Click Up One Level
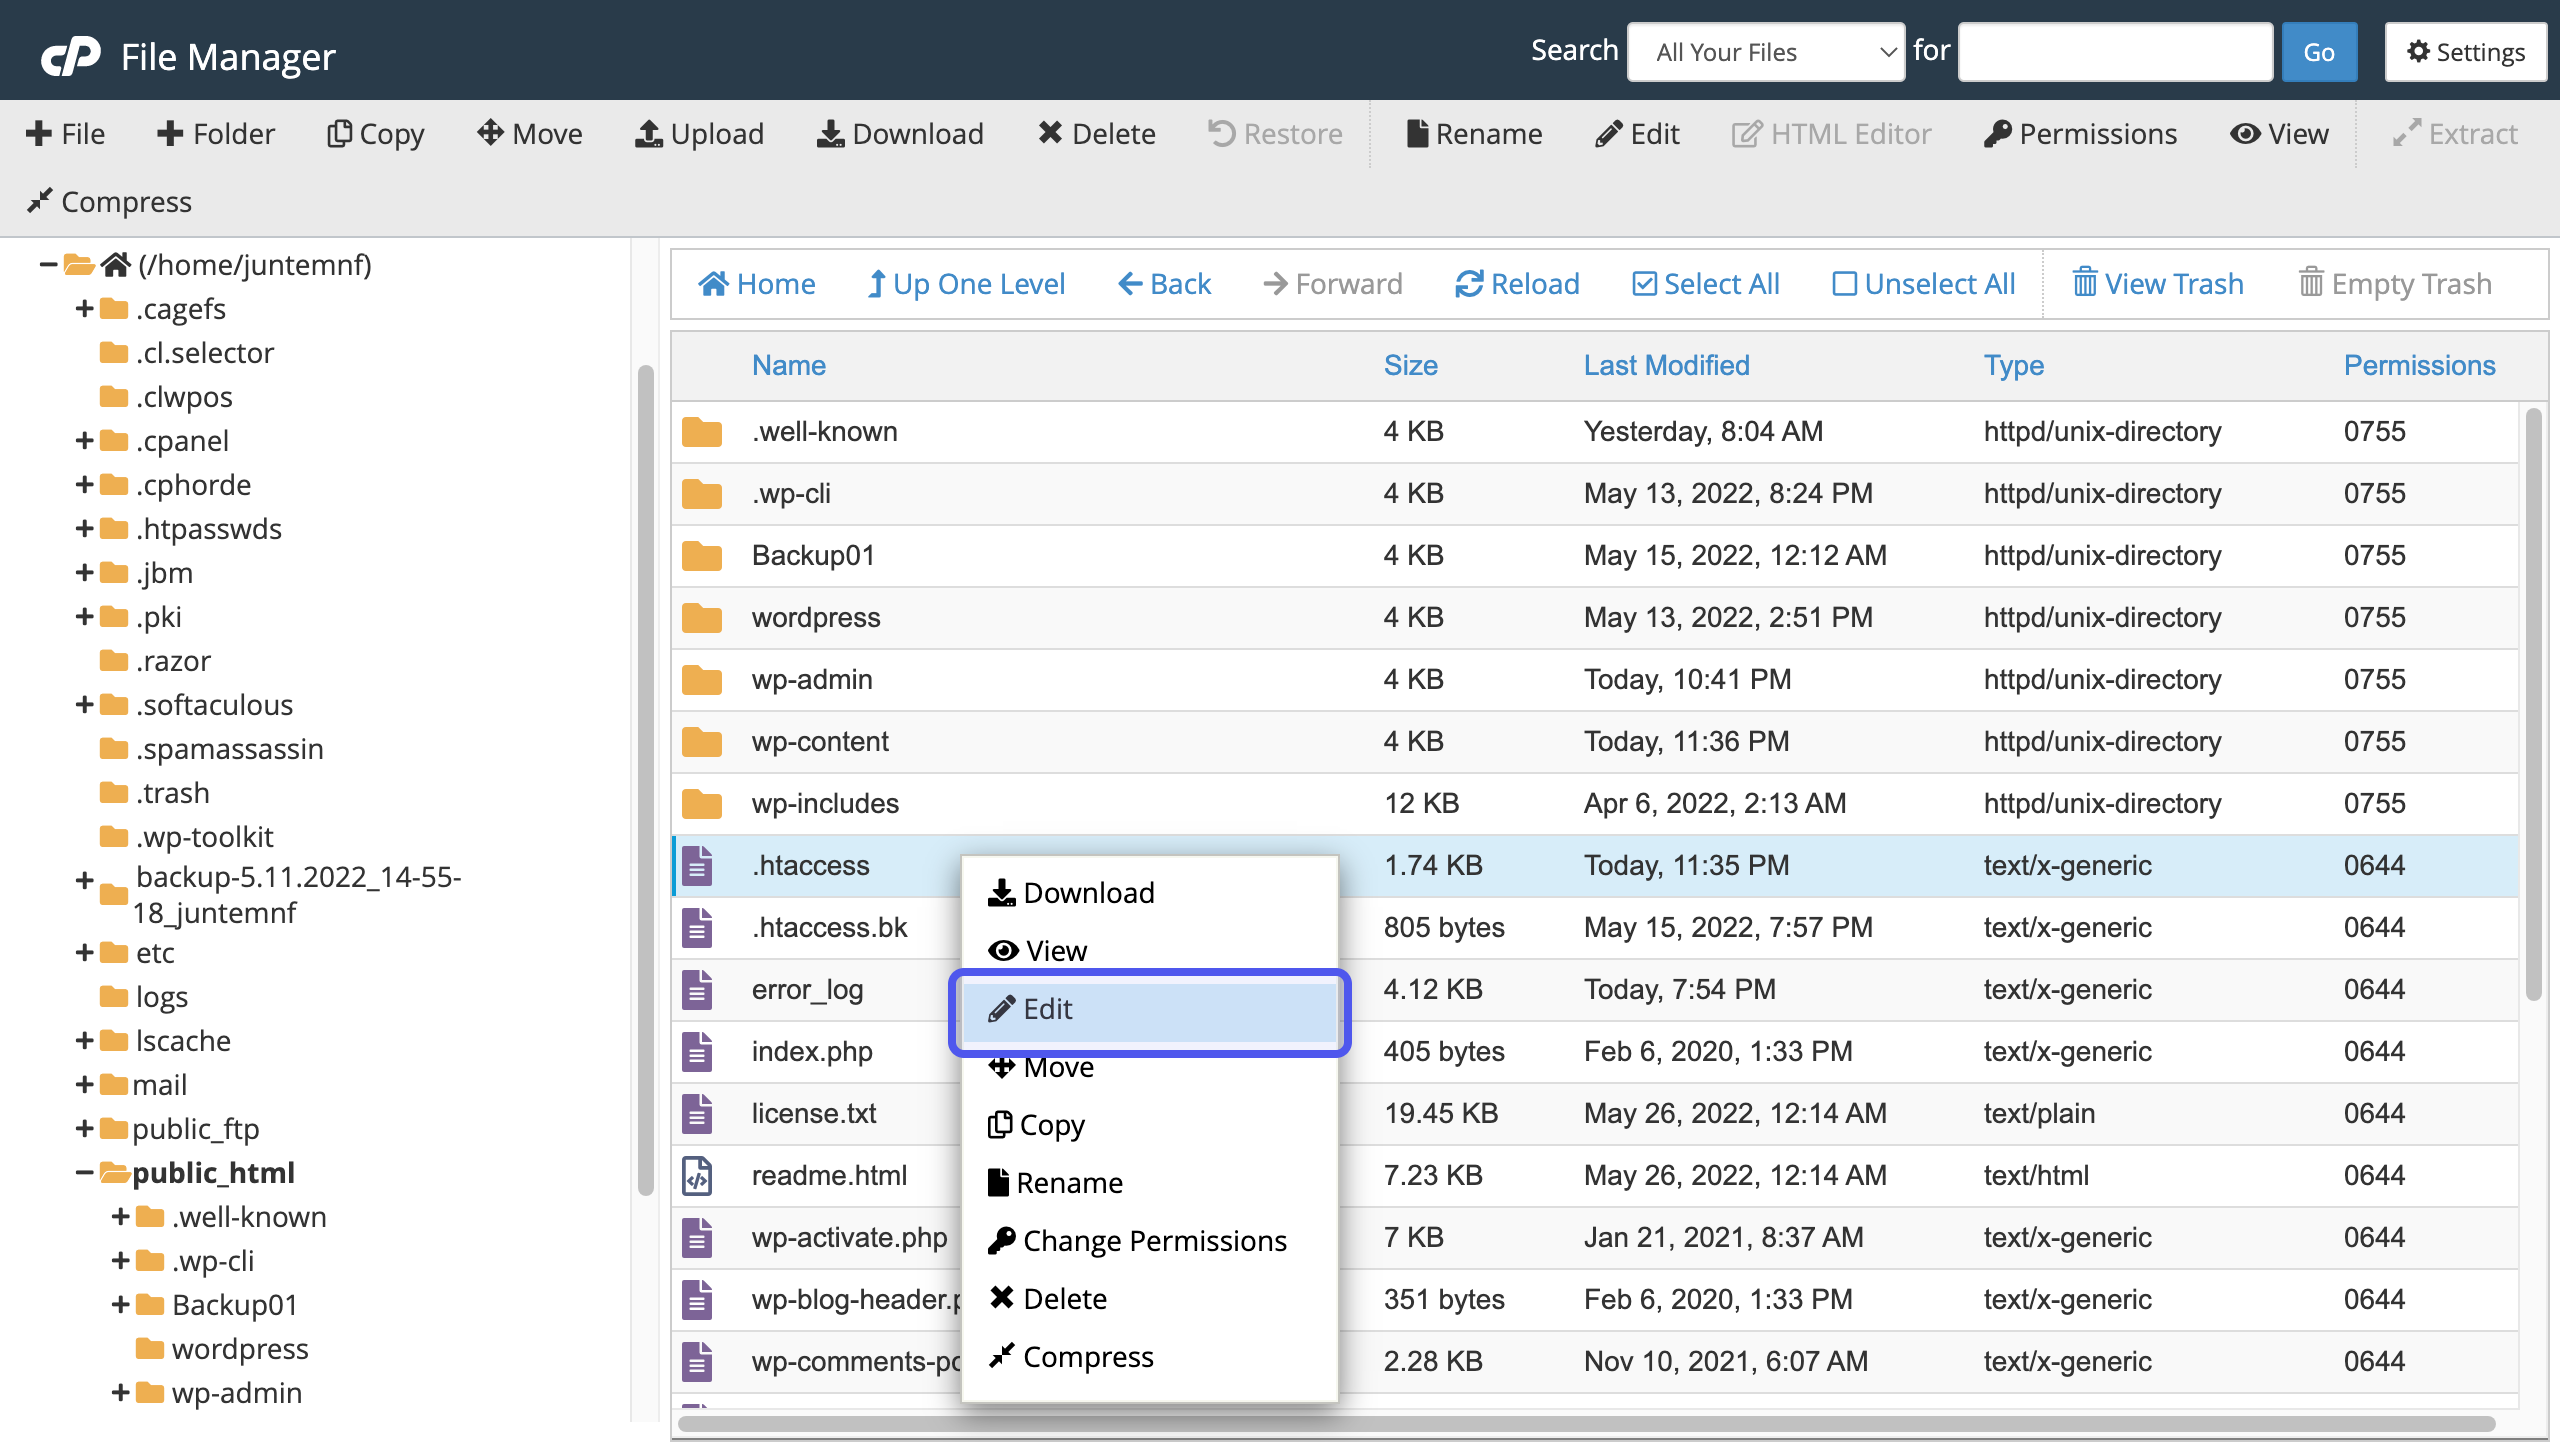This screenshot has height=1442, width=2560. pyautogui.click(x=966, y=284)
